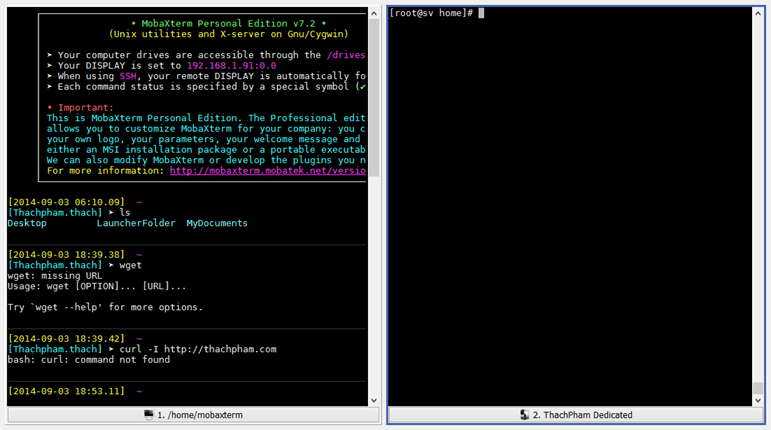The height and width of the screenshot is (430, 771).
Task: Click the [2014-09-03 06:10.09] timestamp
Action: tap(66, 202)
